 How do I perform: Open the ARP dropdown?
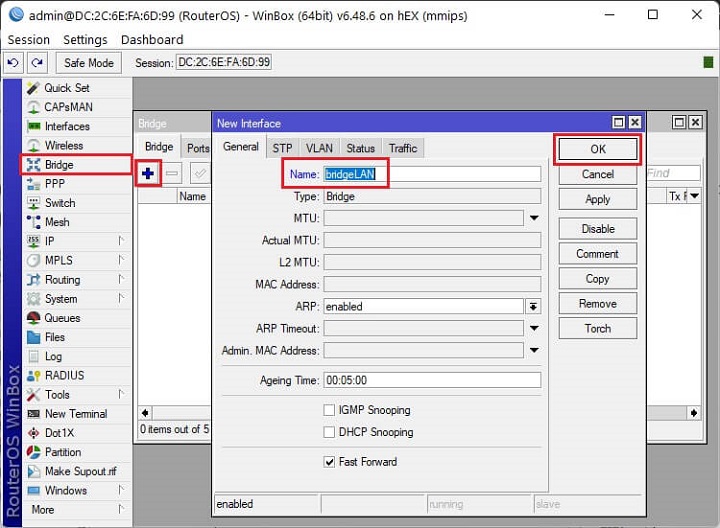click(533, 306)
